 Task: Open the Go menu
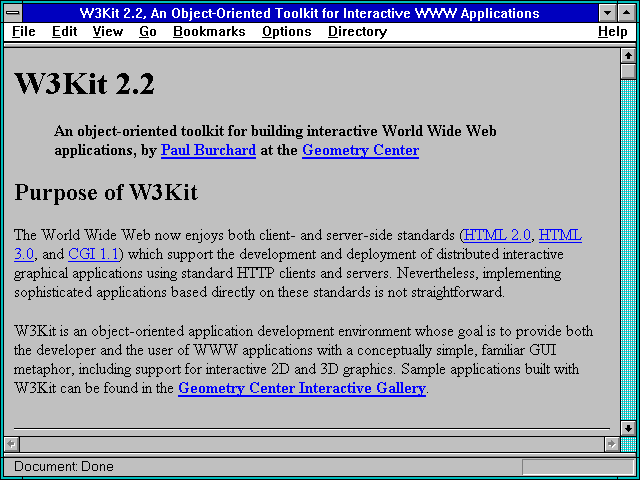pyautogui.click(x=148, y=32)
